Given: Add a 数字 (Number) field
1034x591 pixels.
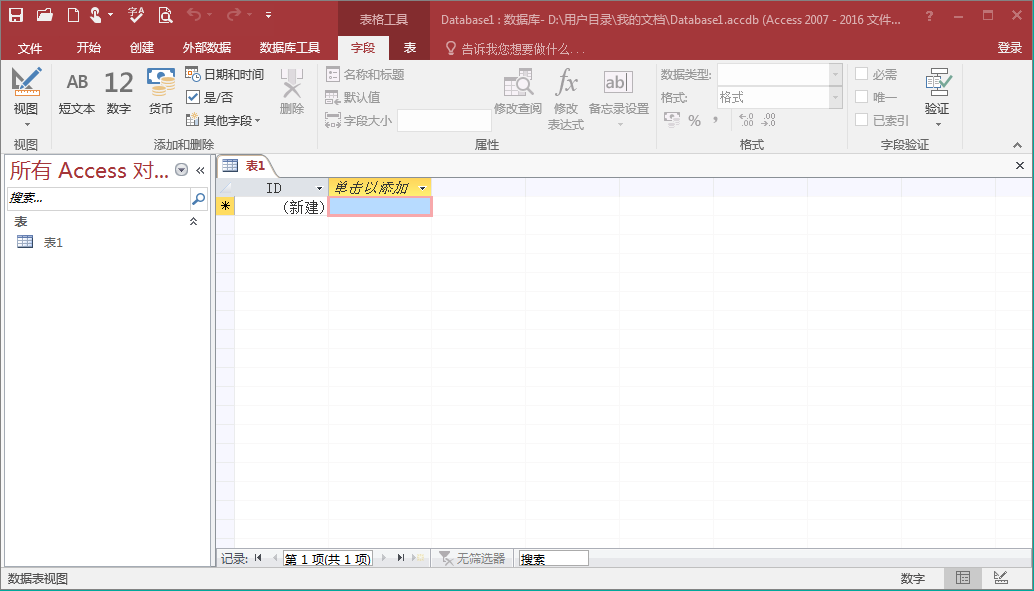Looking at the screenshot, I should (118, 91).
